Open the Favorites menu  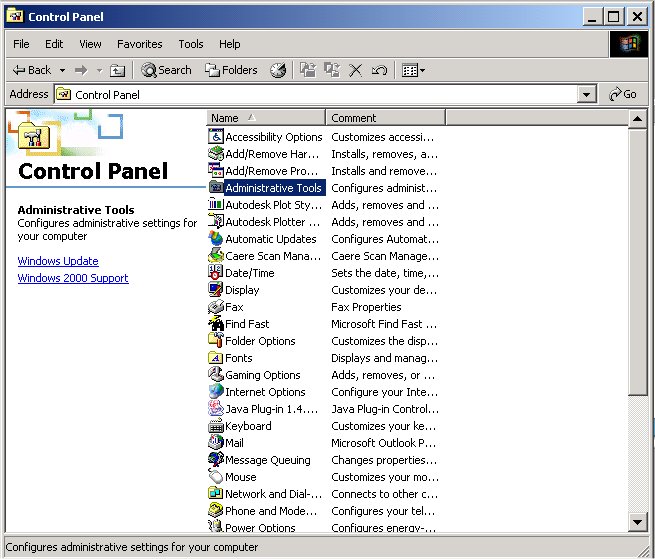tap(139, 44)
